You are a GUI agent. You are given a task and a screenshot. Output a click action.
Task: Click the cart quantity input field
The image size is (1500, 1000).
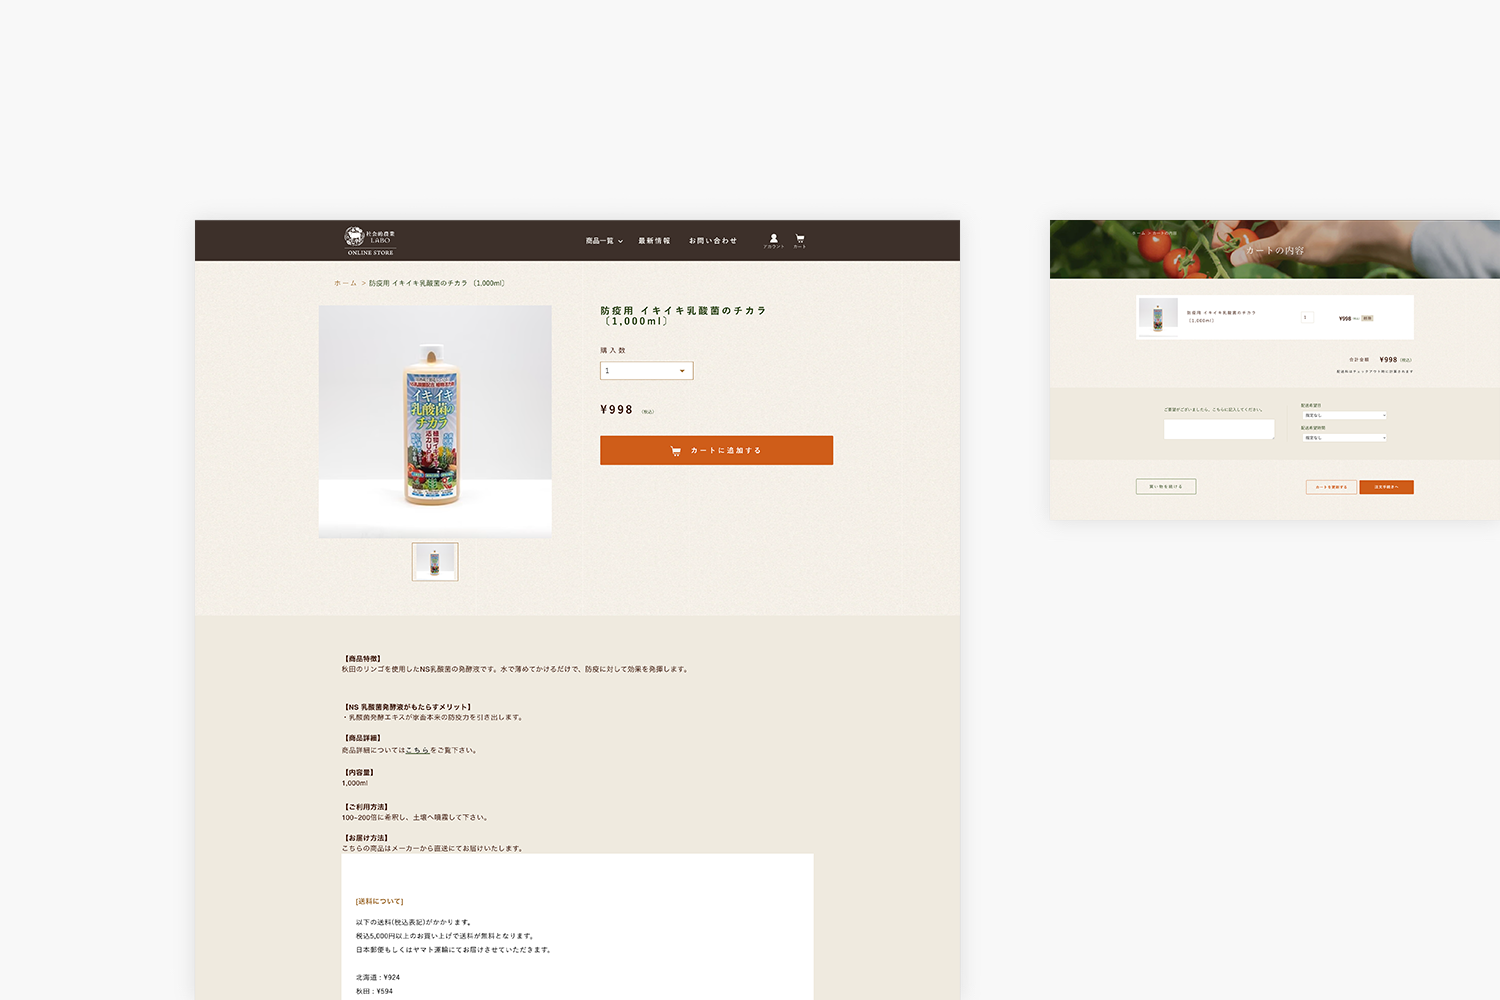tap(1307, 317)
